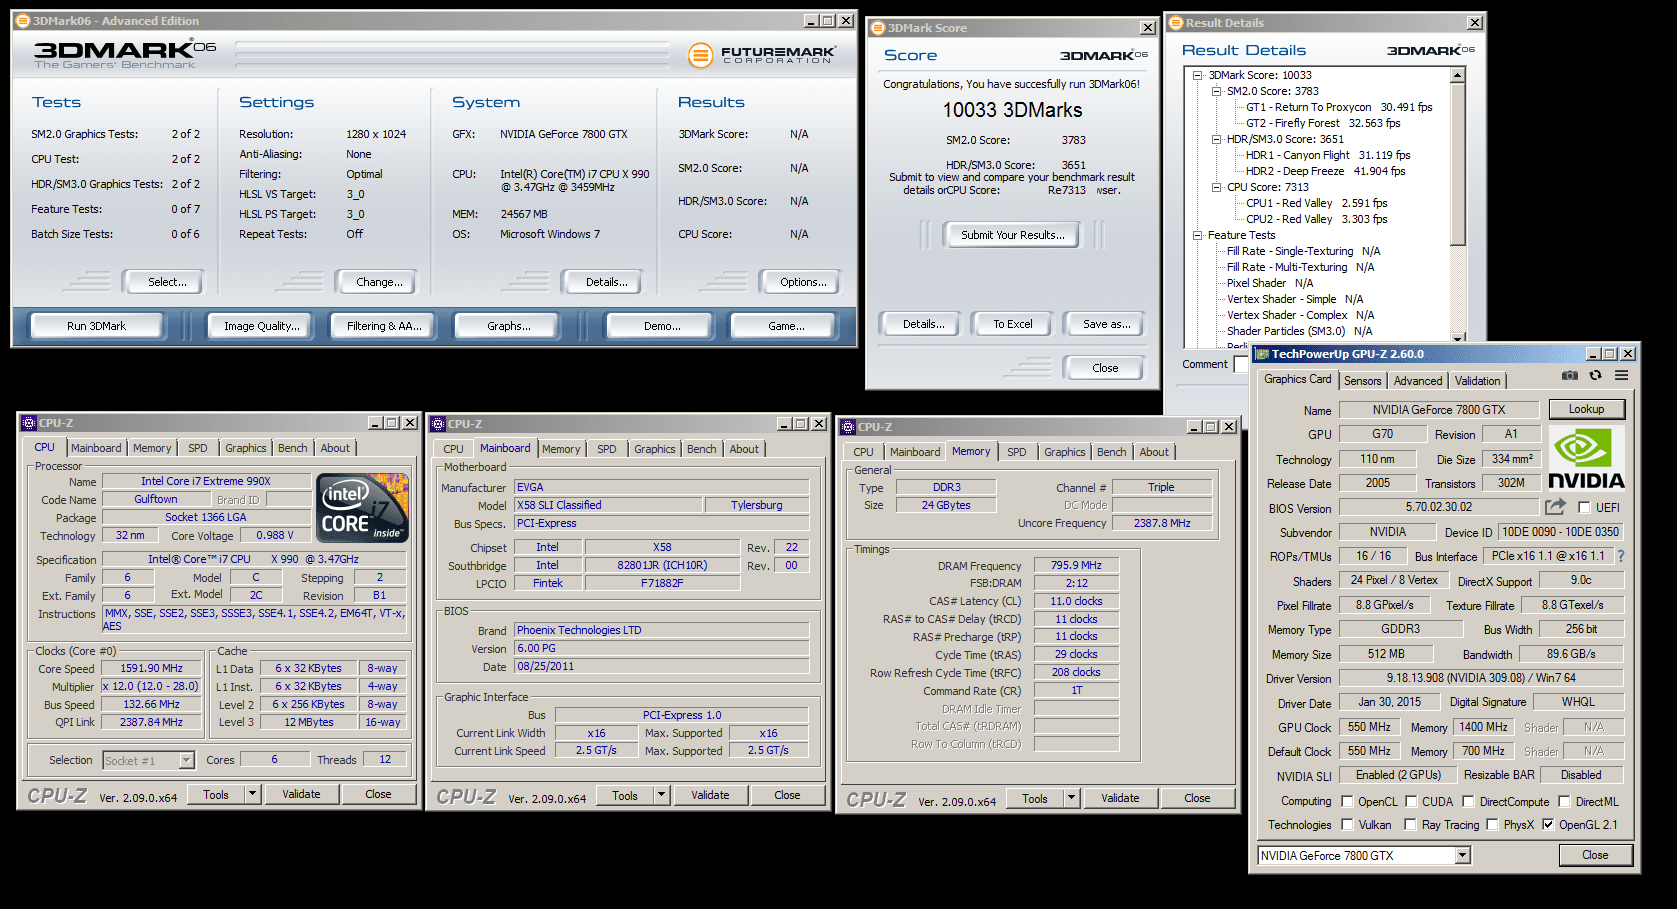Viewport: 1677px width, 909px height.
Task: Click the CPU-Z Memory window title icon
Action: click(848, 427)
